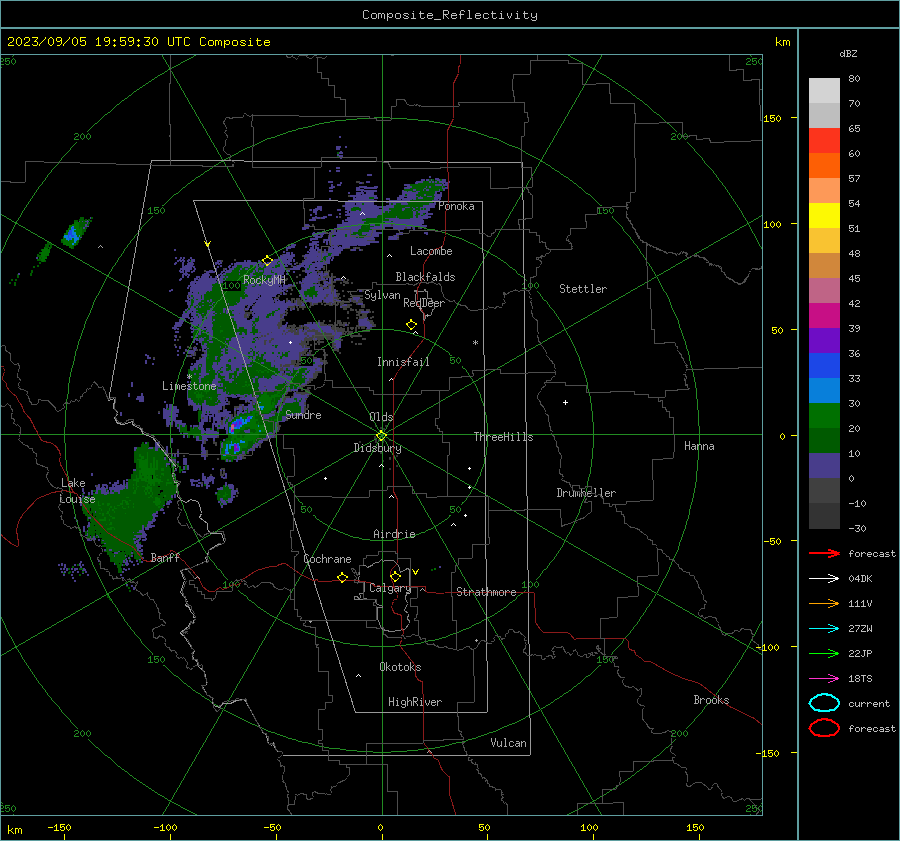Click the Okotoks town label
Viewport: 900px width, 841px height.
tap(400, 666)
